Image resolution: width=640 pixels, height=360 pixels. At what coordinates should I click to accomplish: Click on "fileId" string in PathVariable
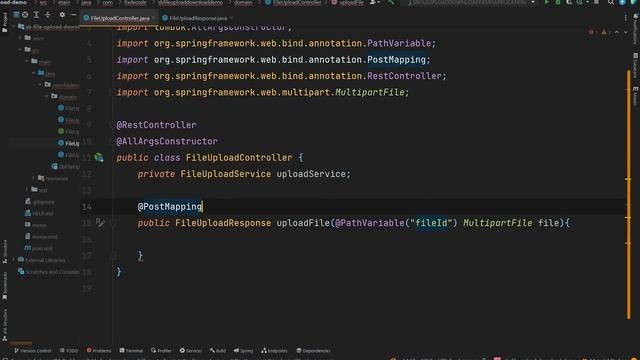pyautogui.click(x=431, y=223)
